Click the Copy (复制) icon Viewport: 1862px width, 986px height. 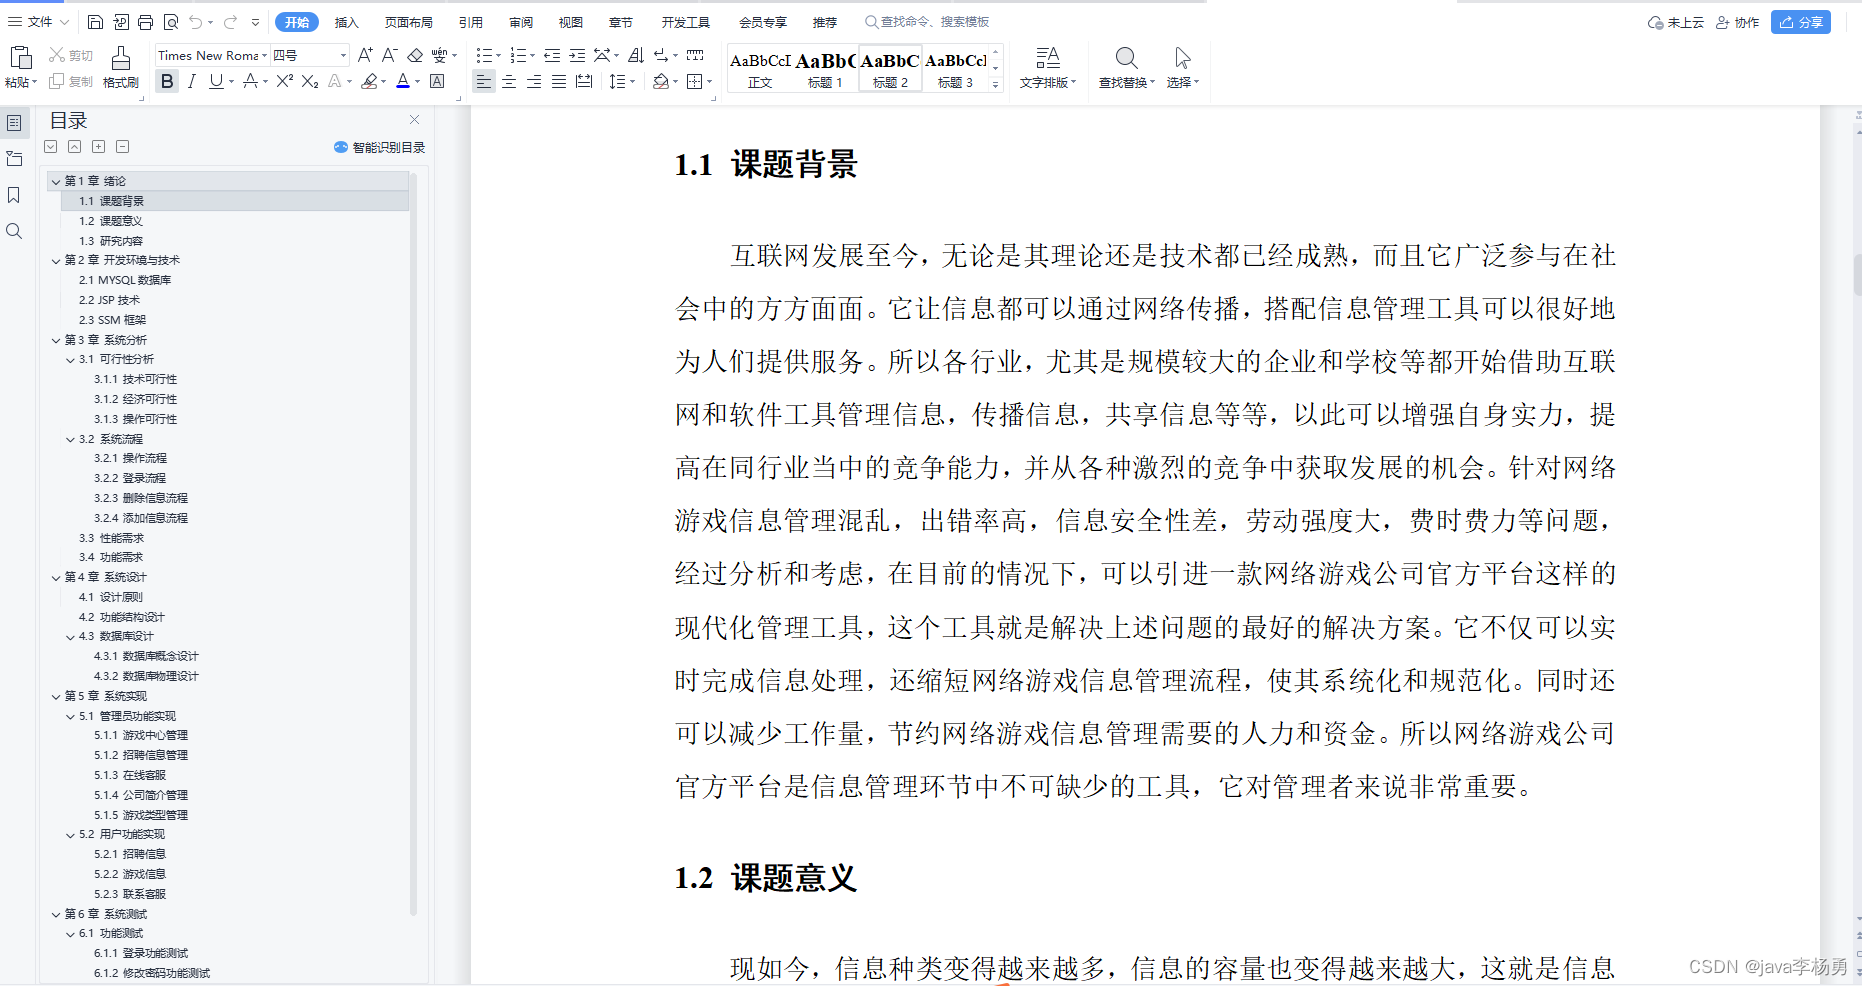click(x=57, y=81)
